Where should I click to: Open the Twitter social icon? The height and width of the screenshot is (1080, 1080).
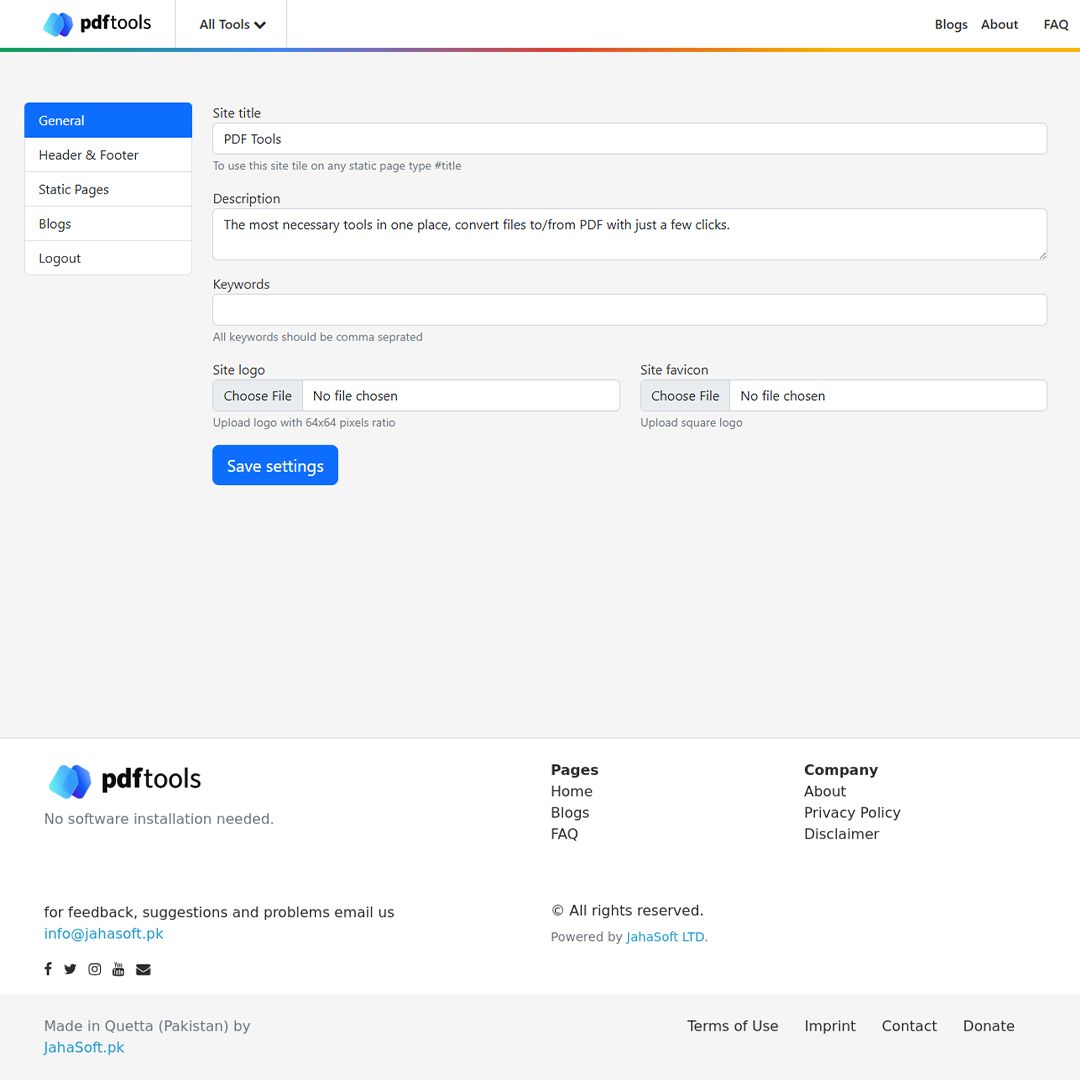click(70, 969)
